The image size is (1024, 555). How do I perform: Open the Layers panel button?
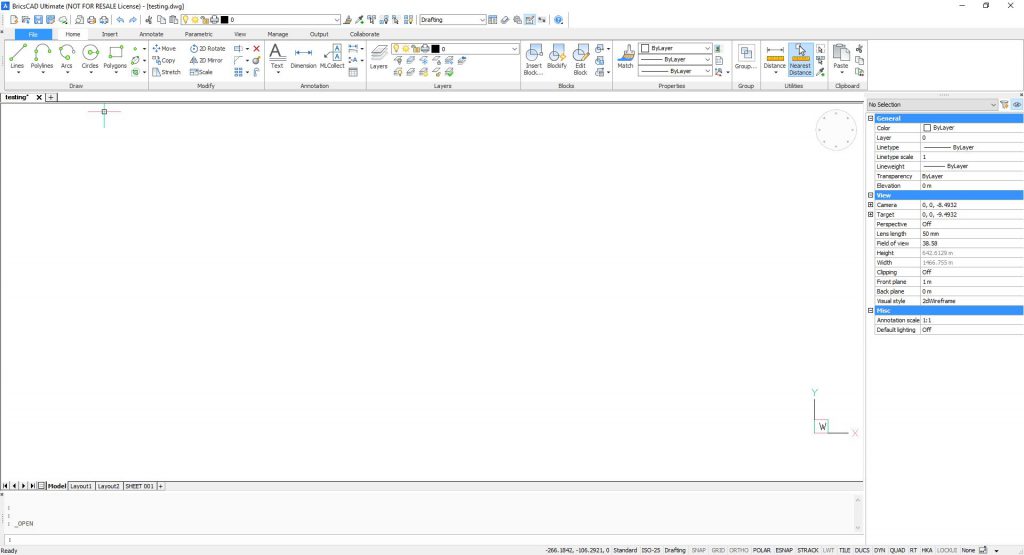[x=379, y=57]
